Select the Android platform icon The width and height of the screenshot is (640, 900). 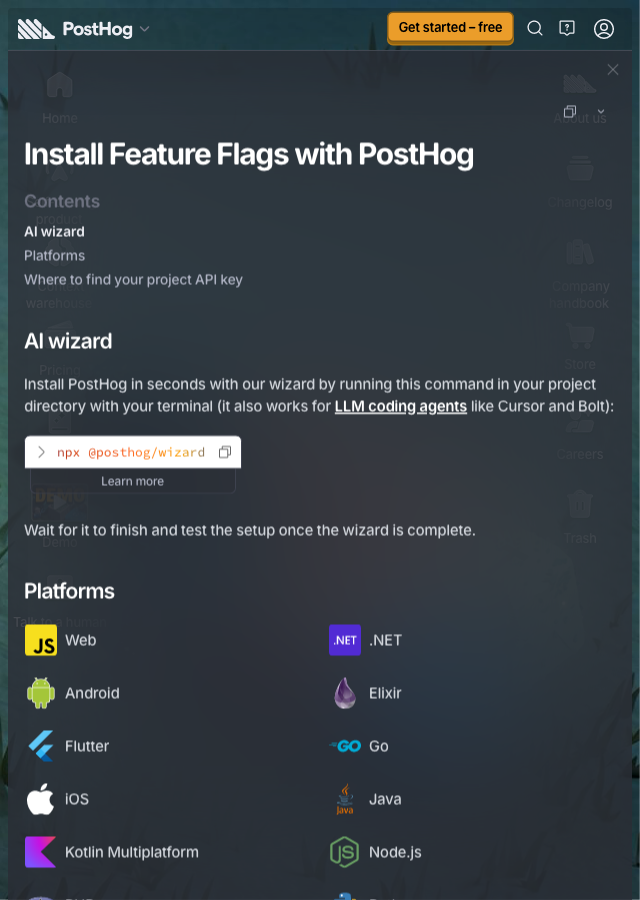41,693
